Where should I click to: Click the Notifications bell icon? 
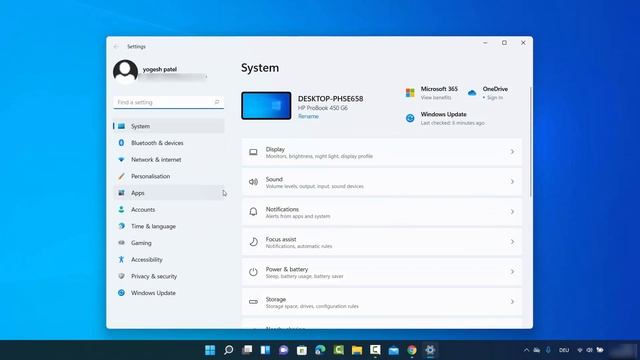(x=253, y=212)
